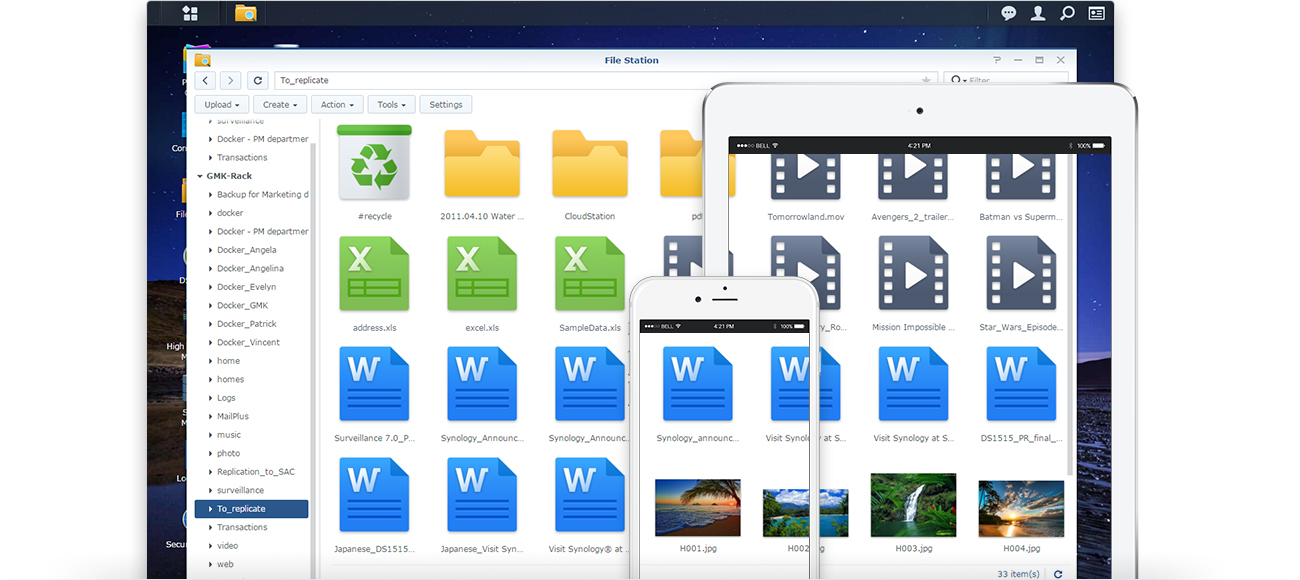The width and height of the screenshot is (1300, 580).
Task: Click the File Station help question mark
Action: click(x=996, y=60)
